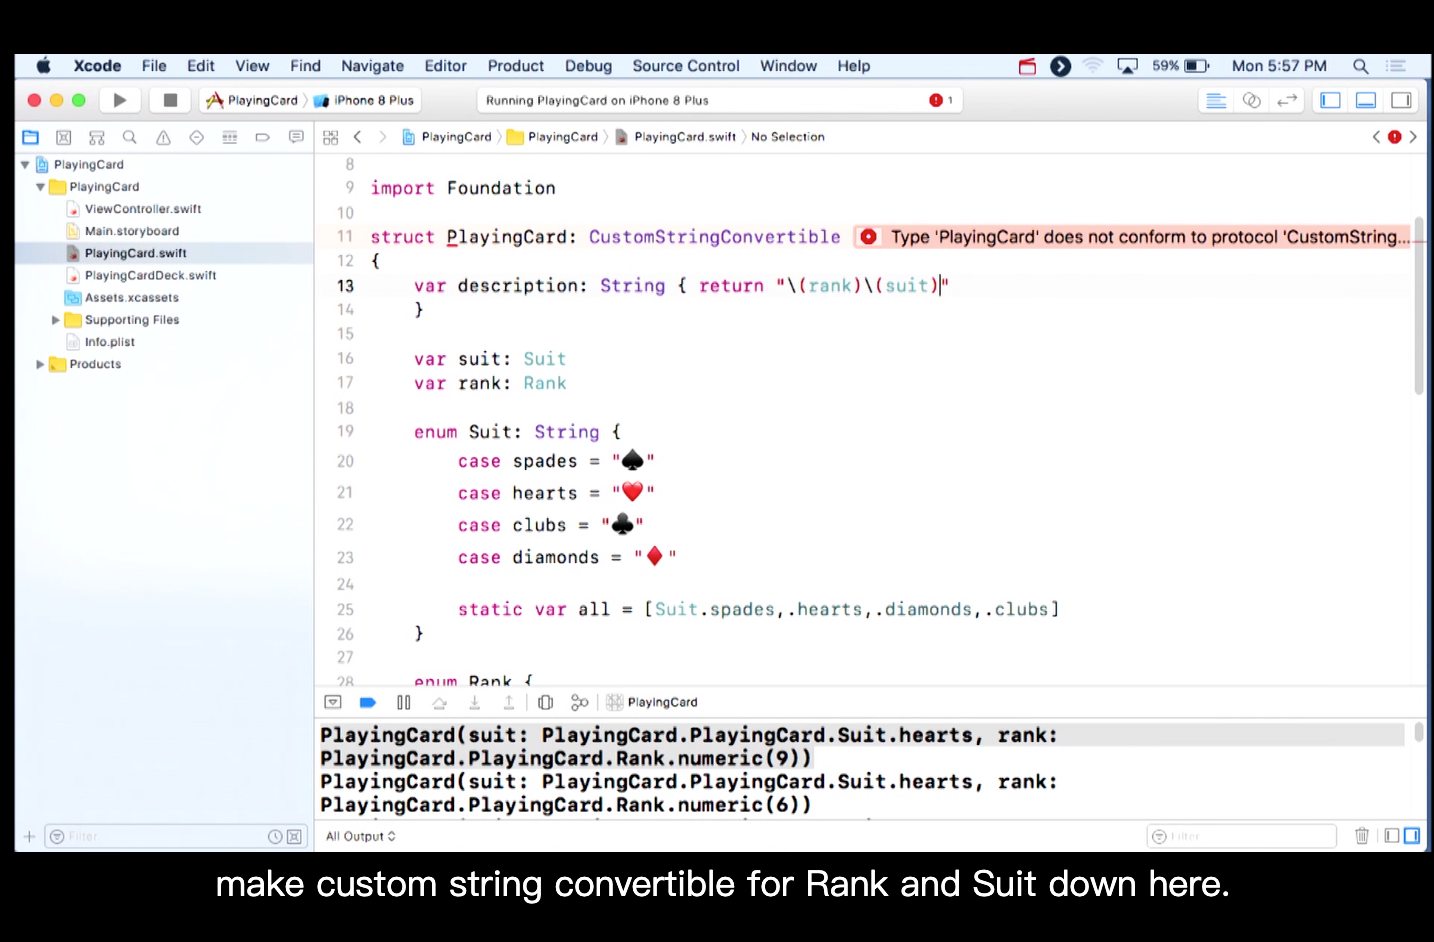1434x942 pixels.
Task: Toggle the inspector panel visibility
Action: (x=1401, y=100)
